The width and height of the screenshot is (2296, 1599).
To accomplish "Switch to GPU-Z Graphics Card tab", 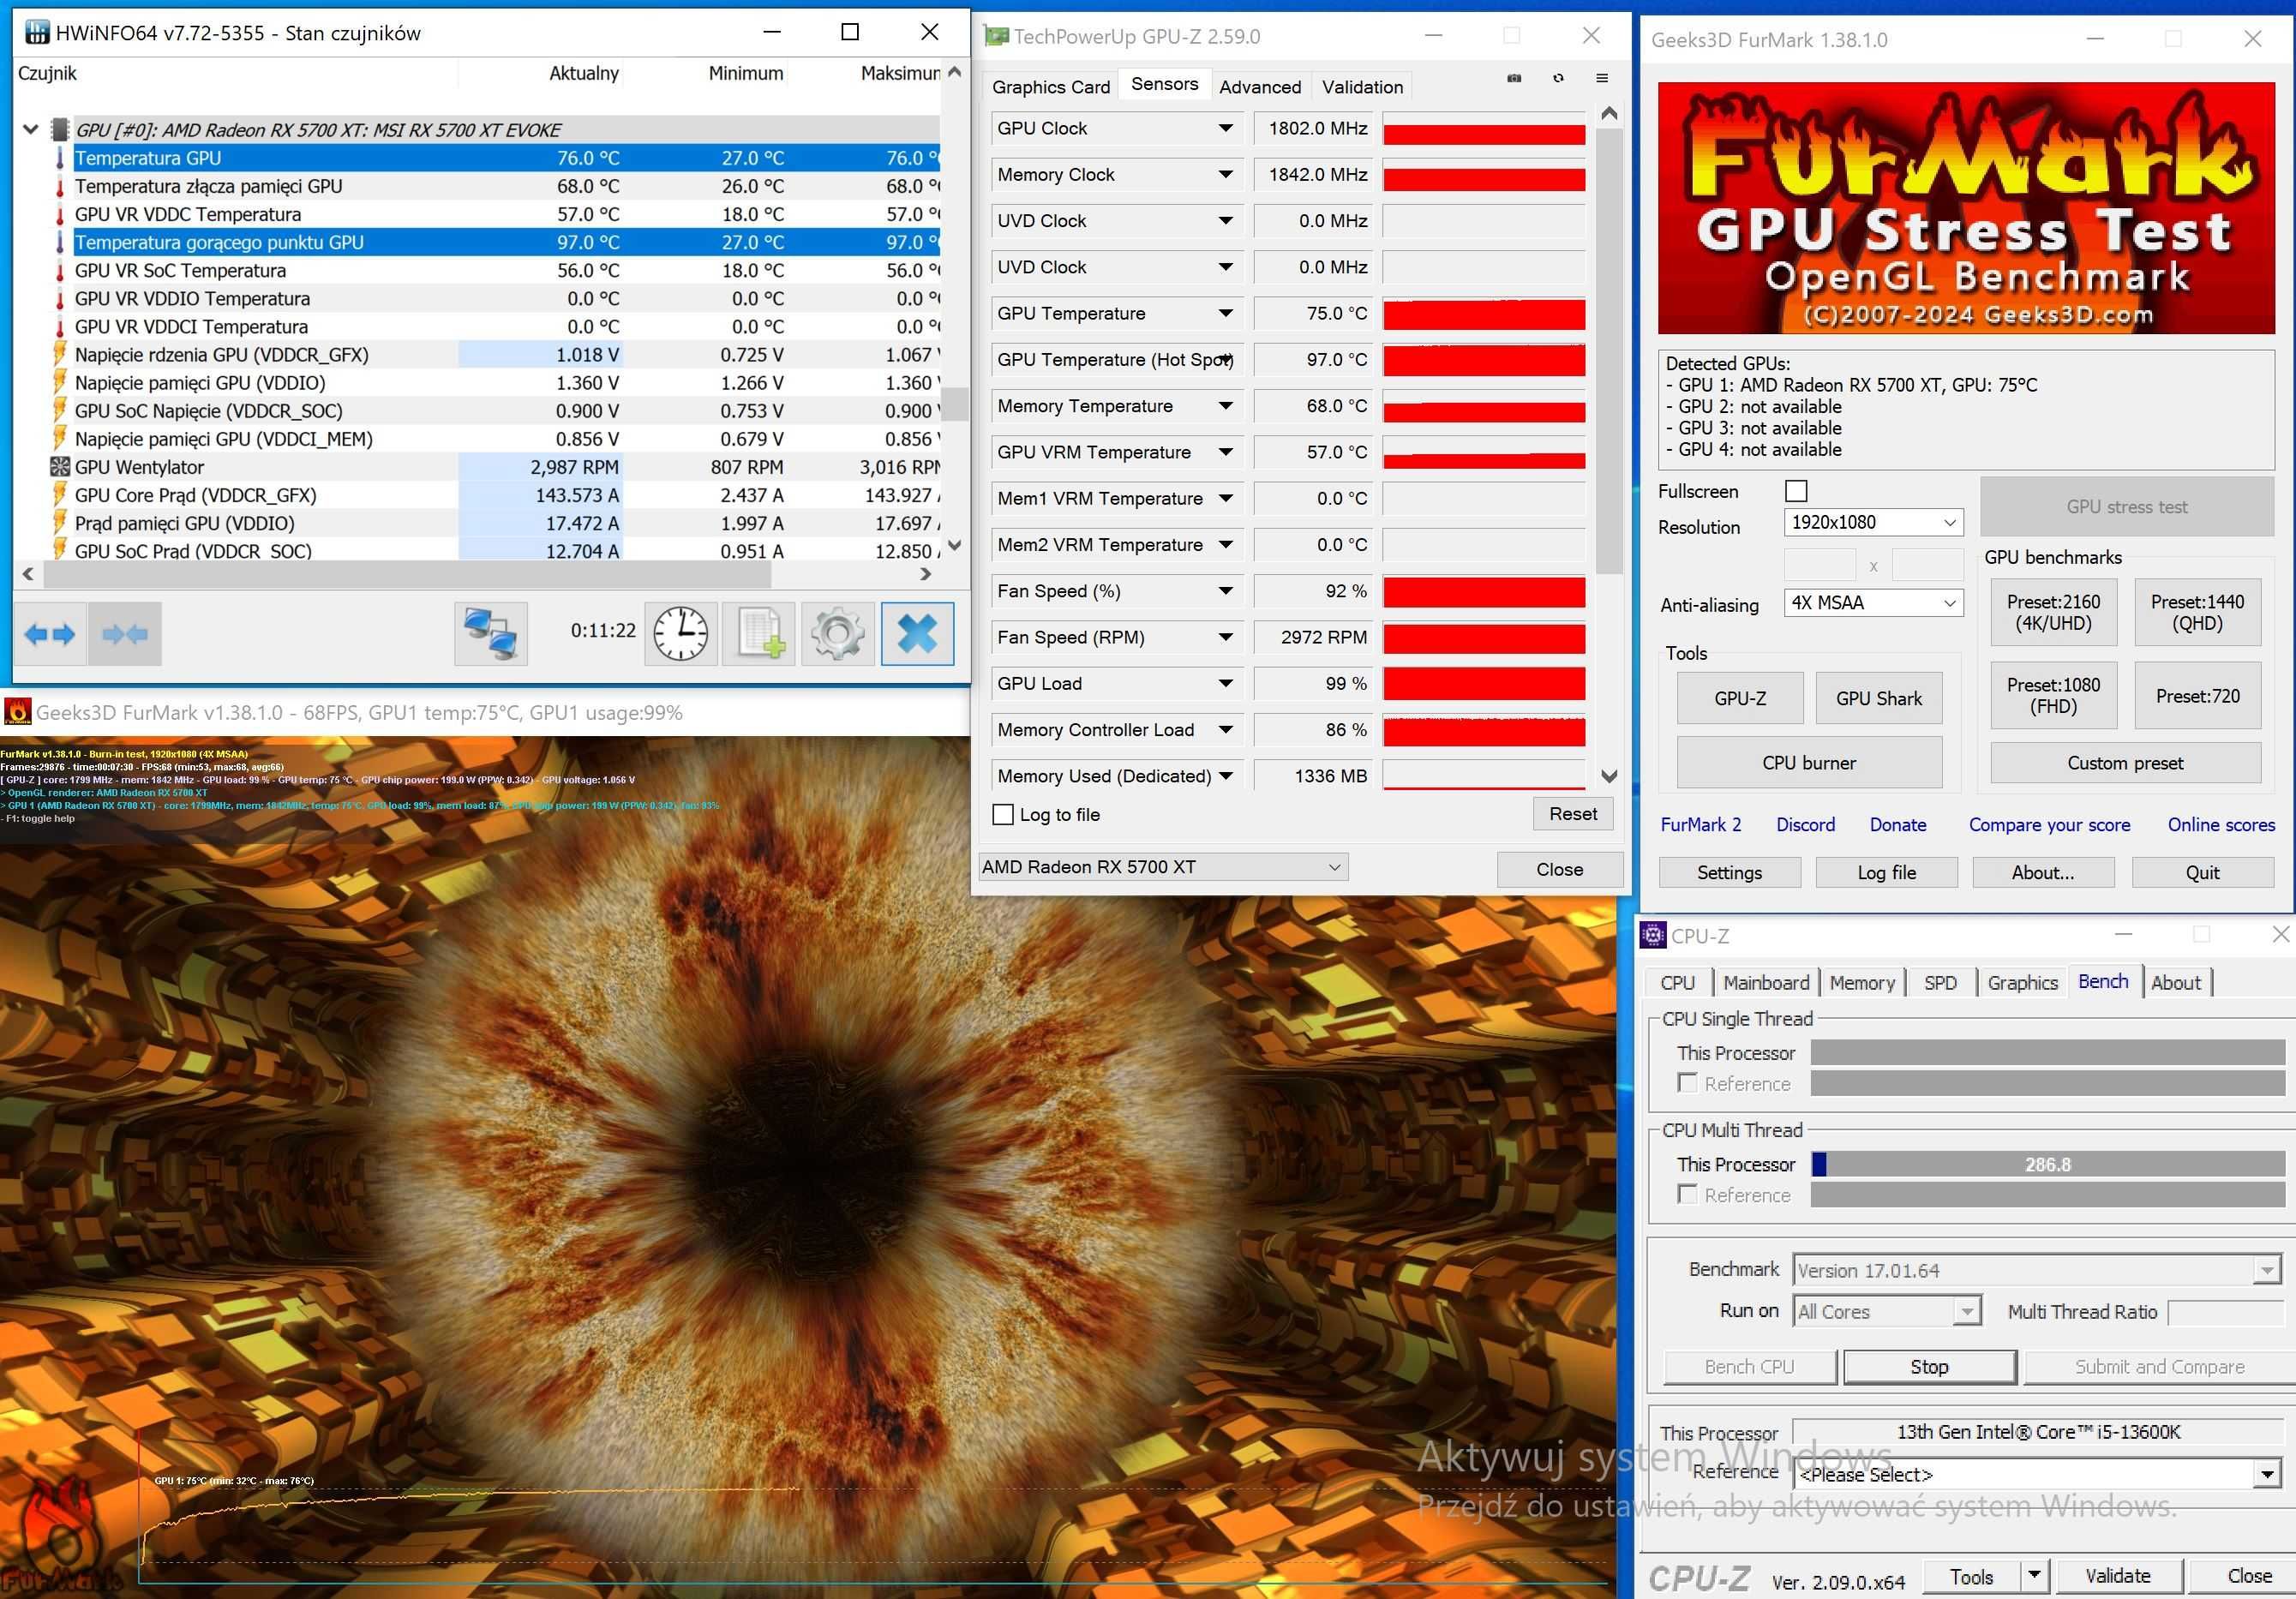I will click(1050, 87).
